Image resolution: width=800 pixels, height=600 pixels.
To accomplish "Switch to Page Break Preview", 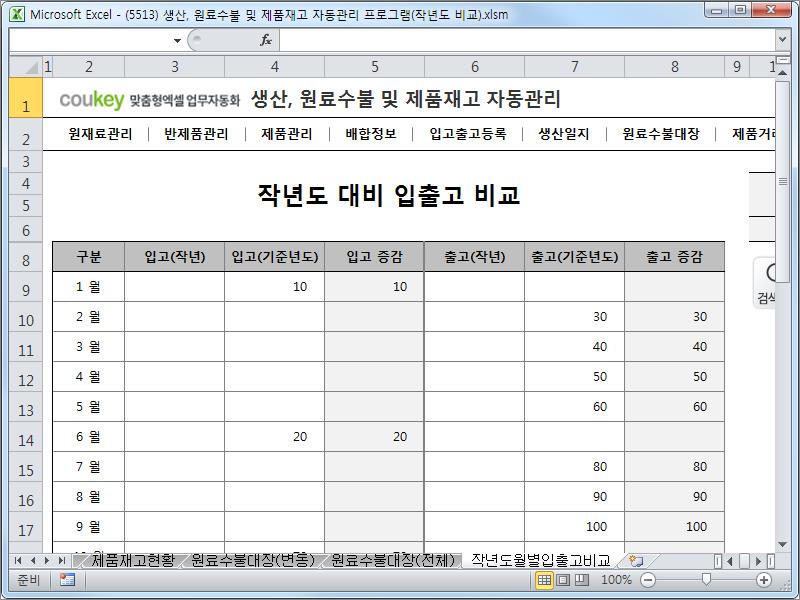I will click(x=582, y=580).
